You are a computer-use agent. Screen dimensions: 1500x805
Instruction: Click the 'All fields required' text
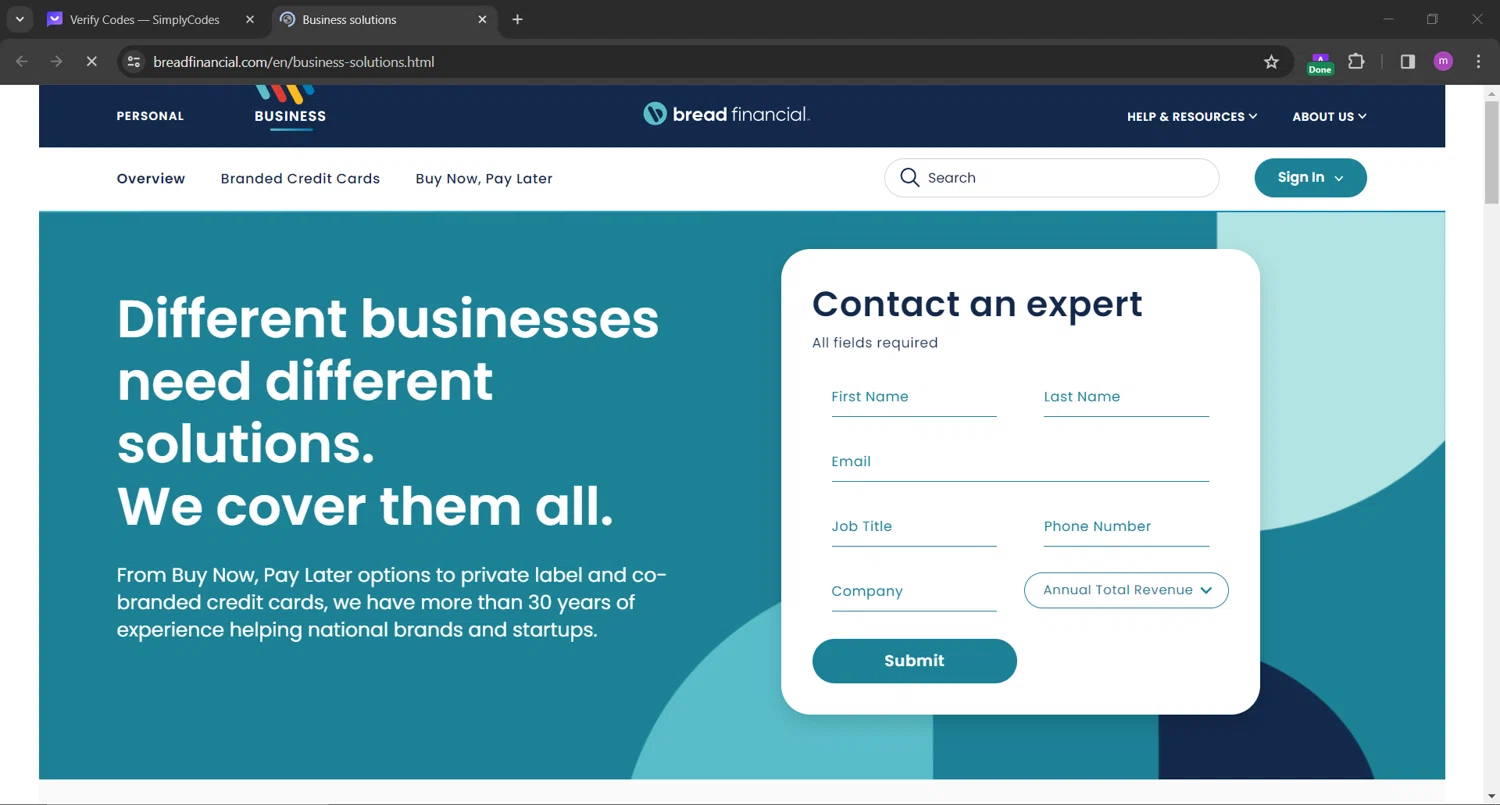click(x=875, y=343)
